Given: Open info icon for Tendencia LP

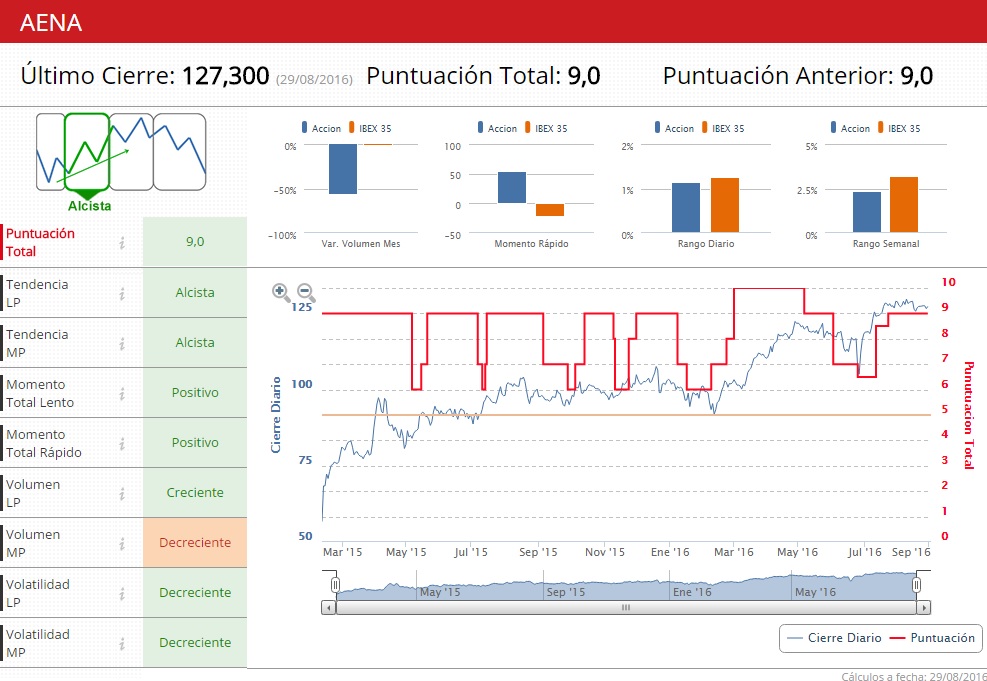Looking at the screenshot, I should (x=122, y=293).
